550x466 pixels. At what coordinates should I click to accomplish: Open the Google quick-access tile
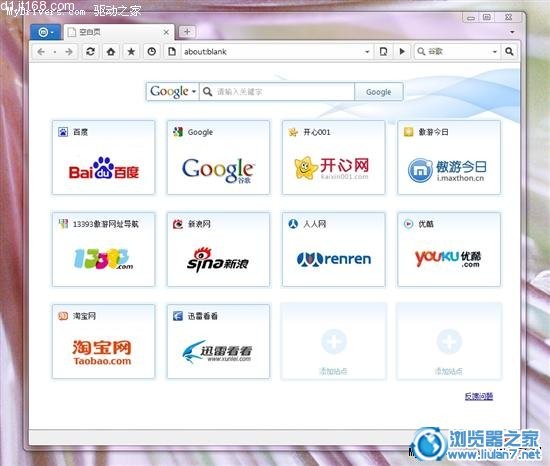pos(219,157)
